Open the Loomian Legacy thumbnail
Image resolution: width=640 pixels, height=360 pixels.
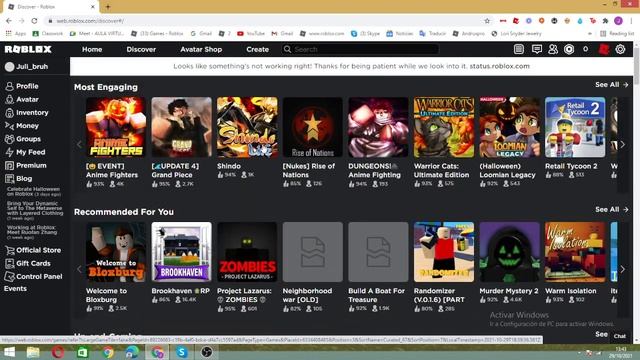(x=509, y=127)
